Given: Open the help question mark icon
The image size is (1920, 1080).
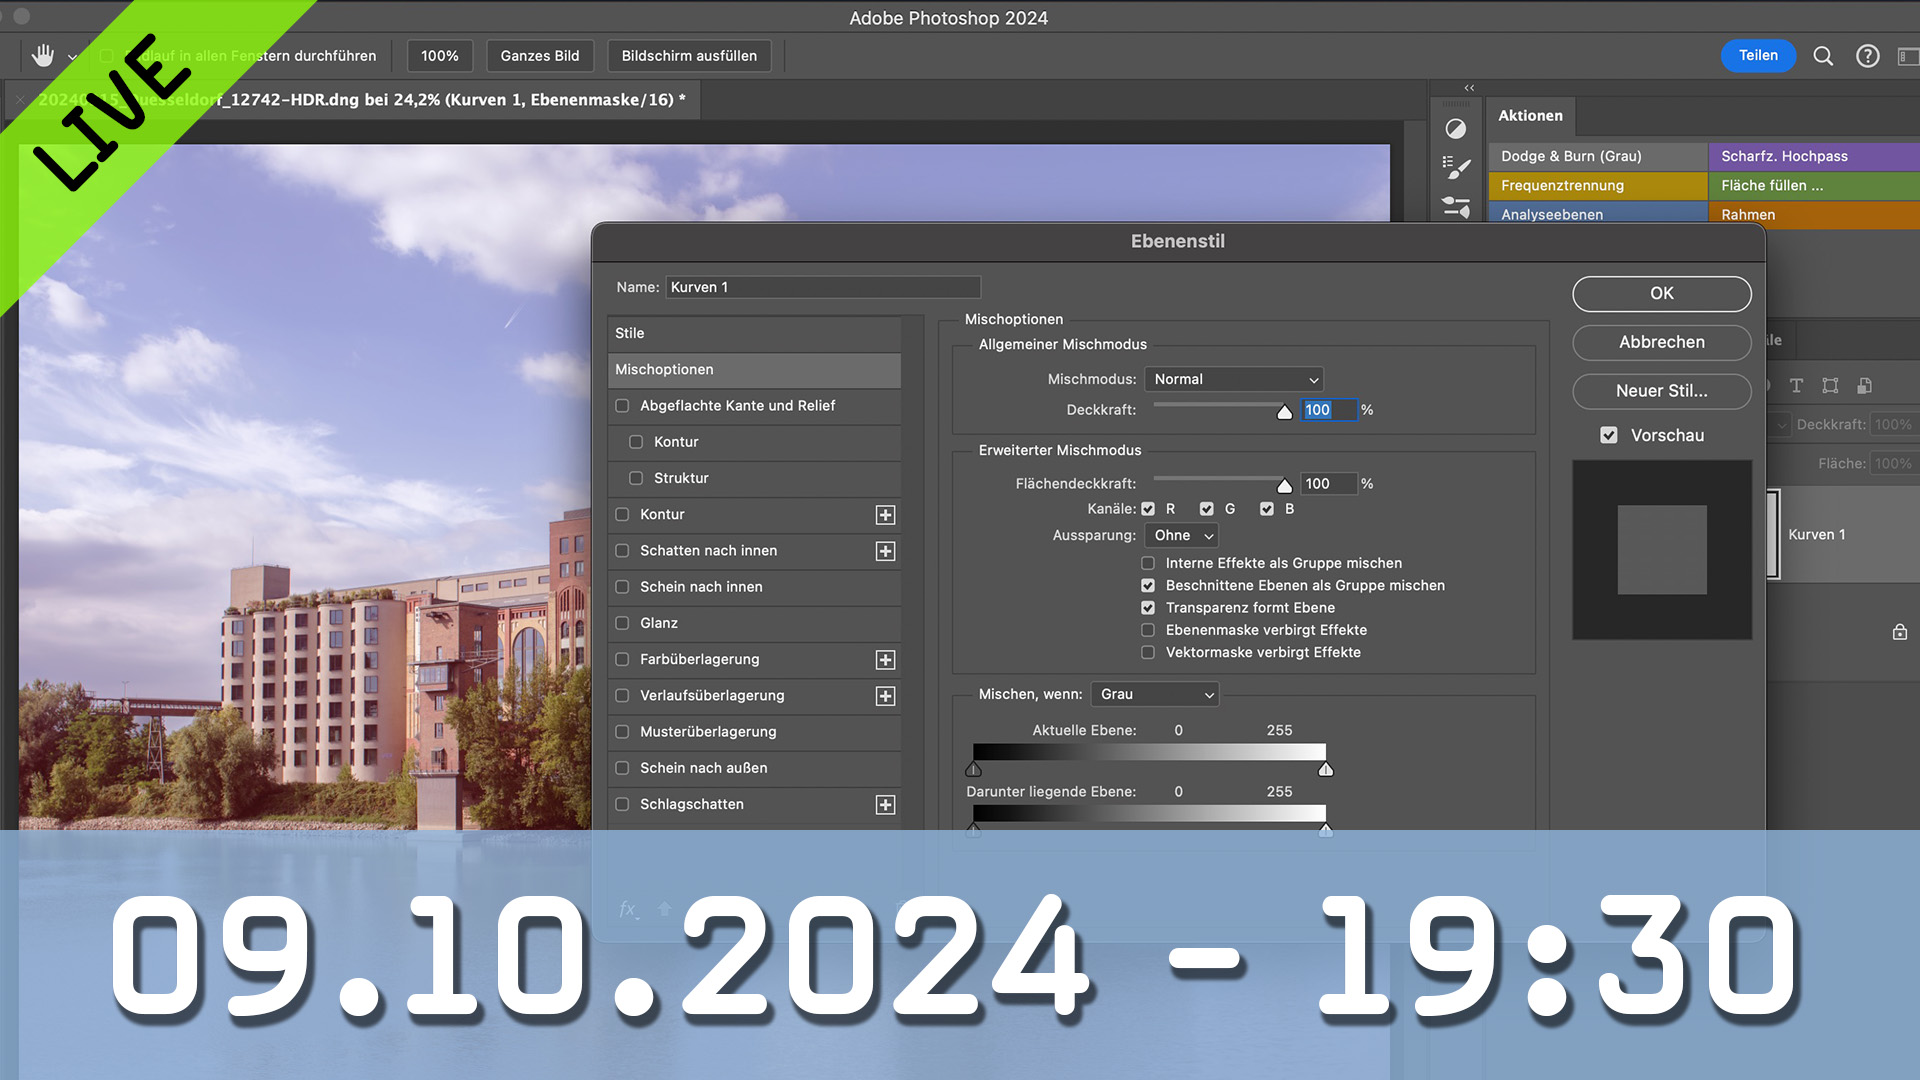Looking at the screenshot, I should pyautogui.click(x=1867, y=56).
